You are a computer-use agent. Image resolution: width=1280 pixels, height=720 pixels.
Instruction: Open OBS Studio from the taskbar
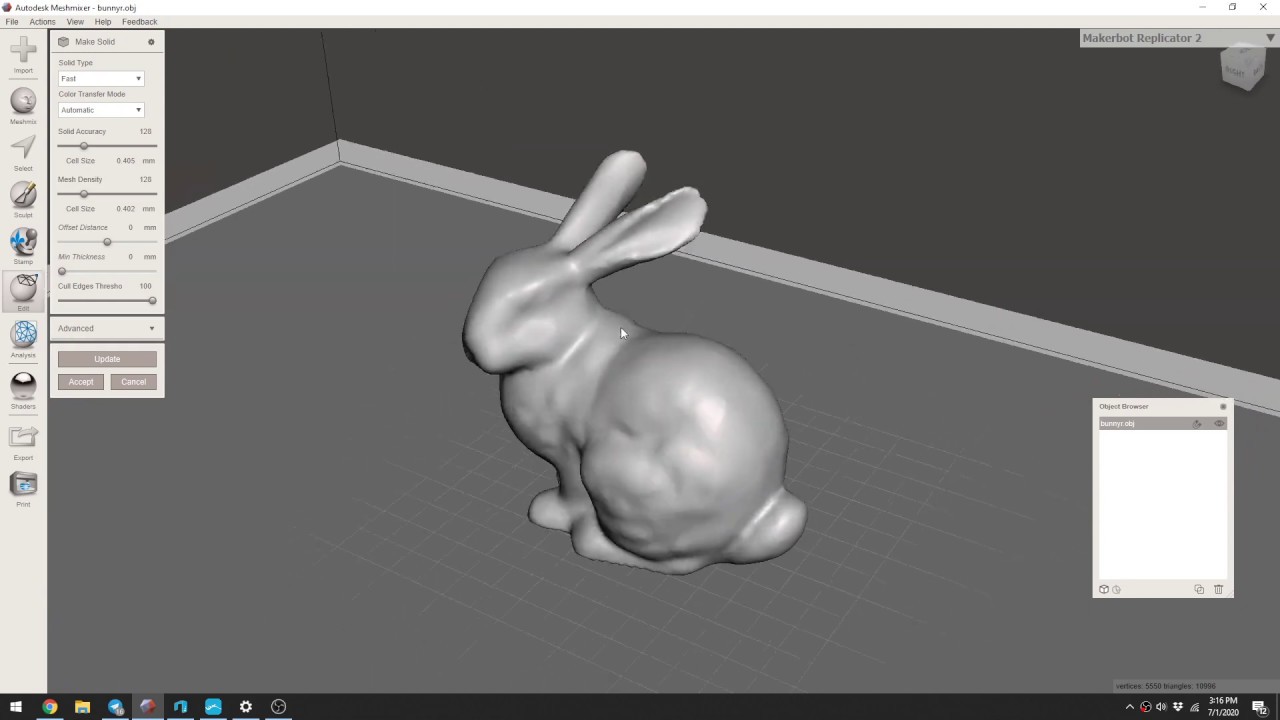click(279, 706)
